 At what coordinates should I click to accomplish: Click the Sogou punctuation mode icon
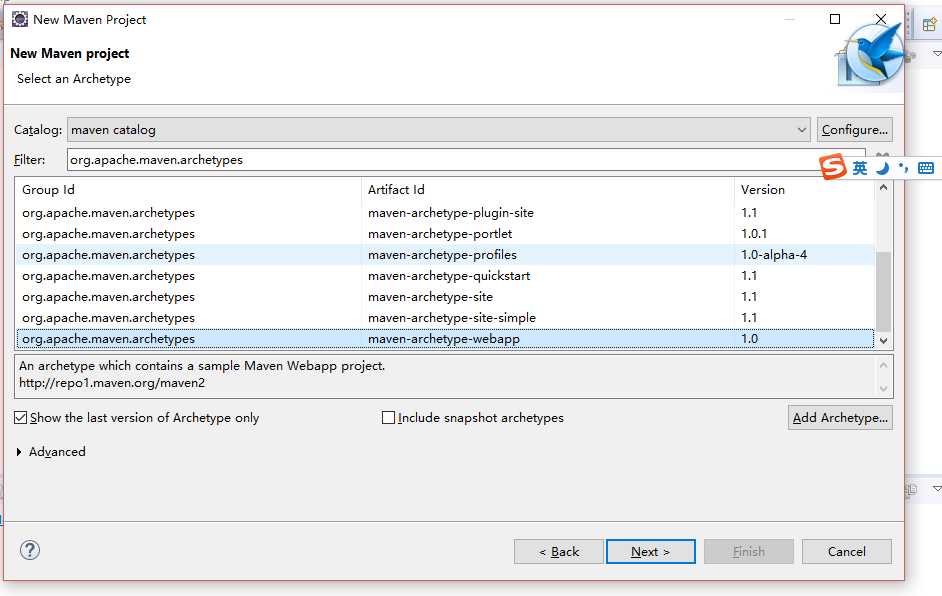pyautogui.click(x=904, y=168)
